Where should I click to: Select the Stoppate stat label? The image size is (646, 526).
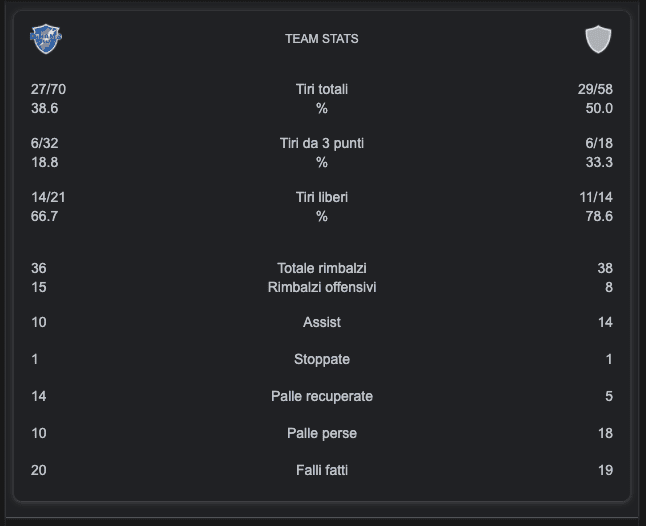[x=322, y=359]
